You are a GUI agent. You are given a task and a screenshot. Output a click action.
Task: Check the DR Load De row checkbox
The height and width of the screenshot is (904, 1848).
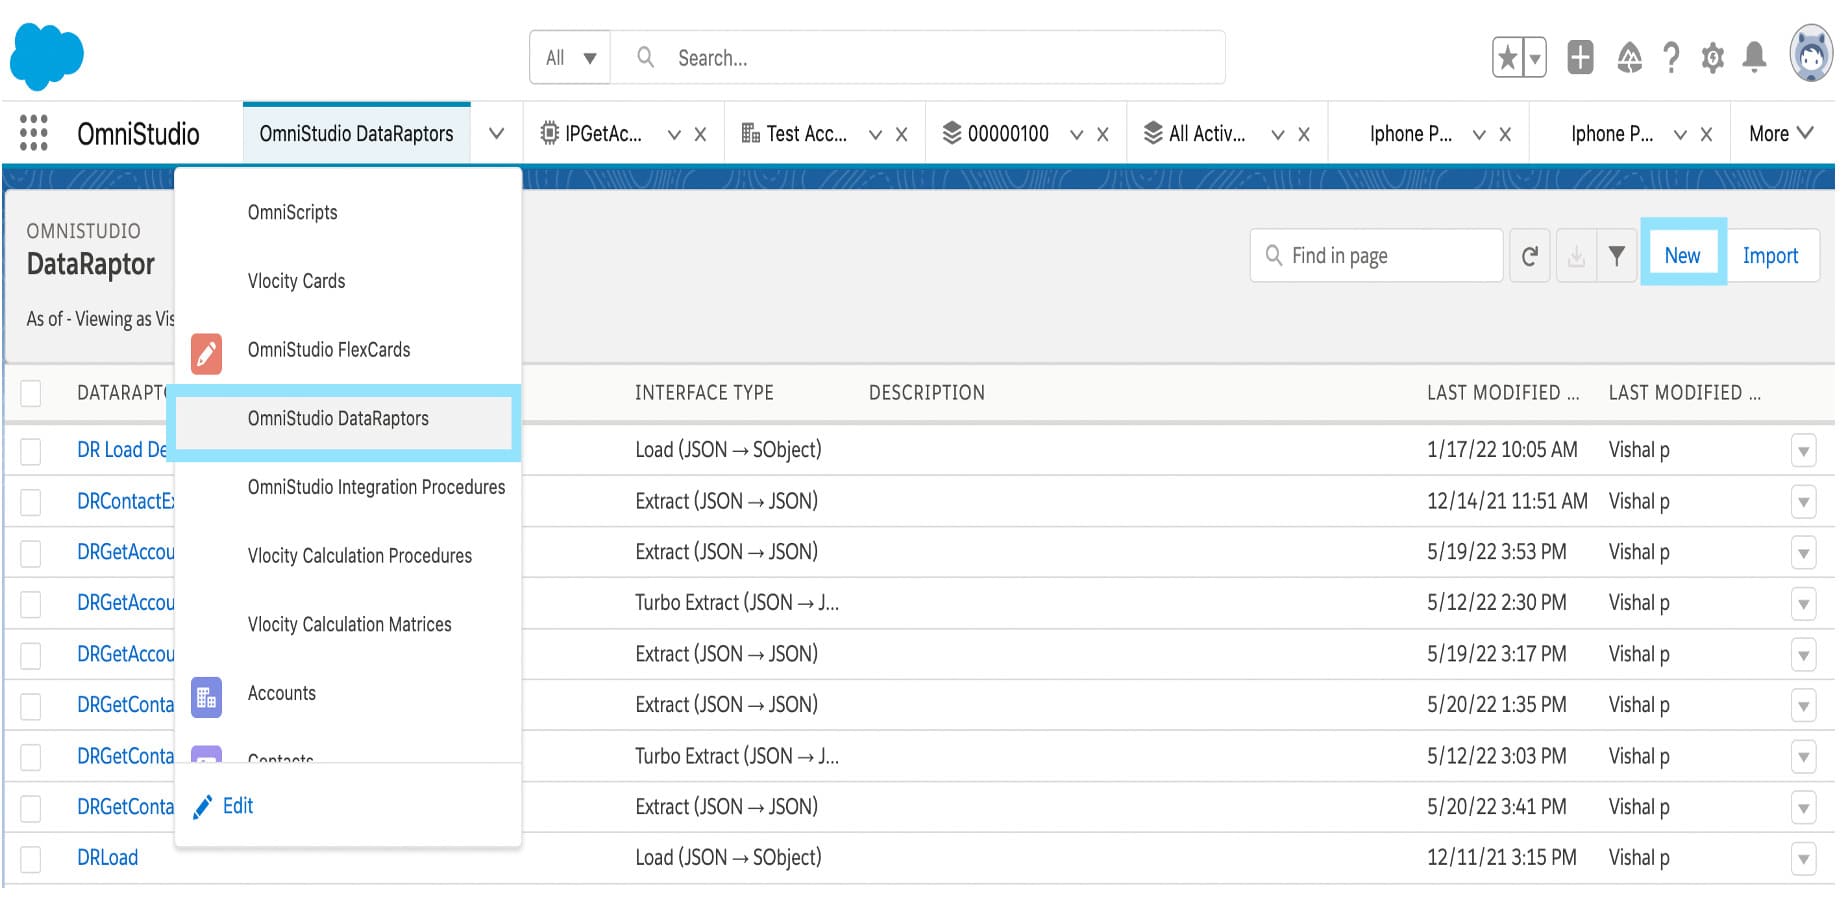tap(31, 451)
